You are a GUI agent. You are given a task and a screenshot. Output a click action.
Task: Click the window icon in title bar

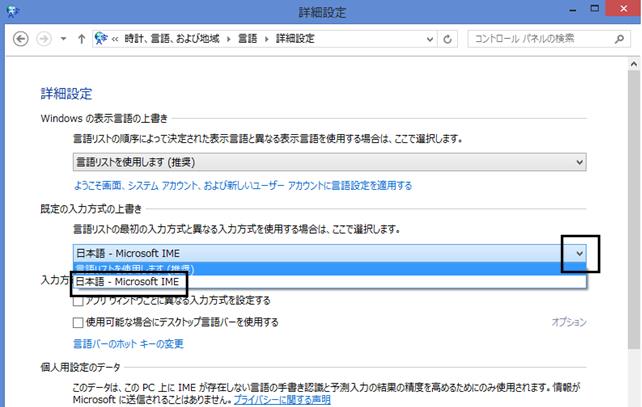[x=12, y=11]
